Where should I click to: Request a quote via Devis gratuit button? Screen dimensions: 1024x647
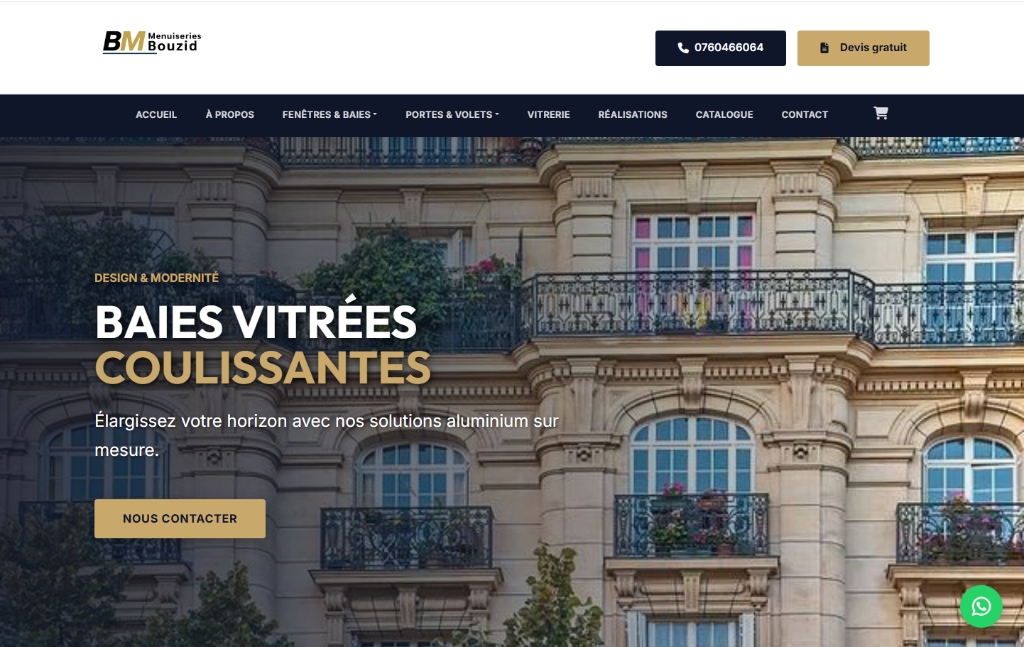pos(863,48)
